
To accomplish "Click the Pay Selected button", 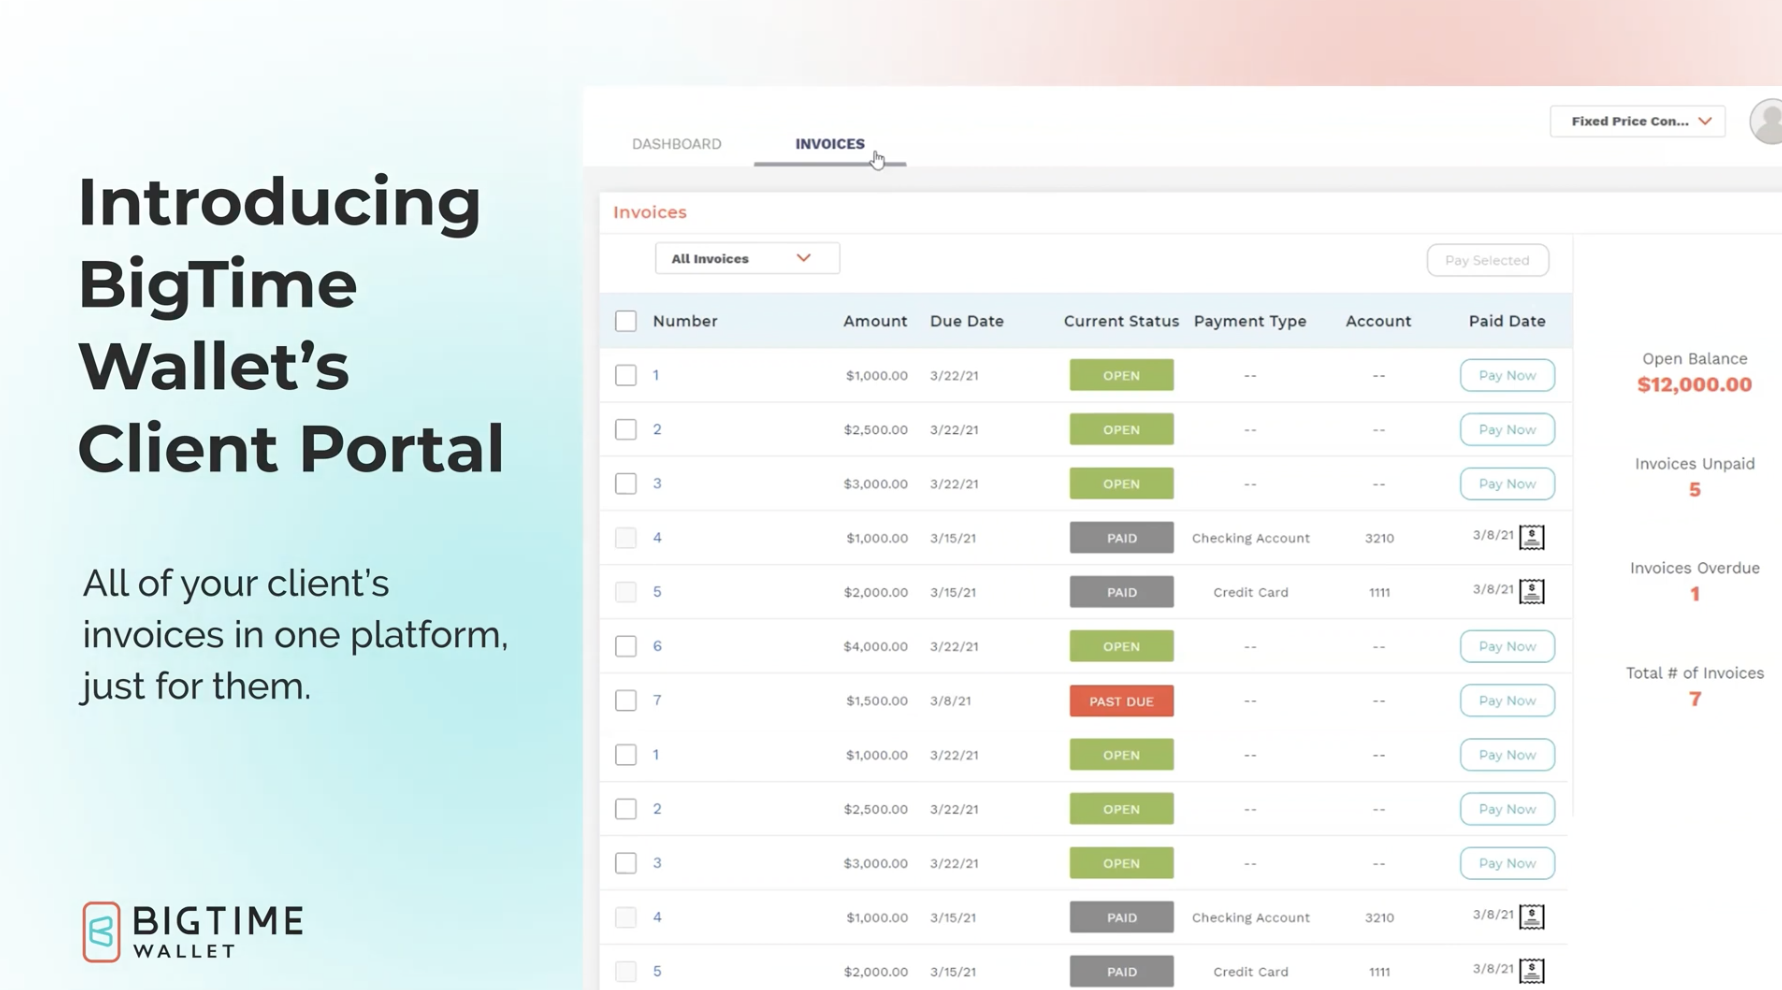I will 1487,260.
